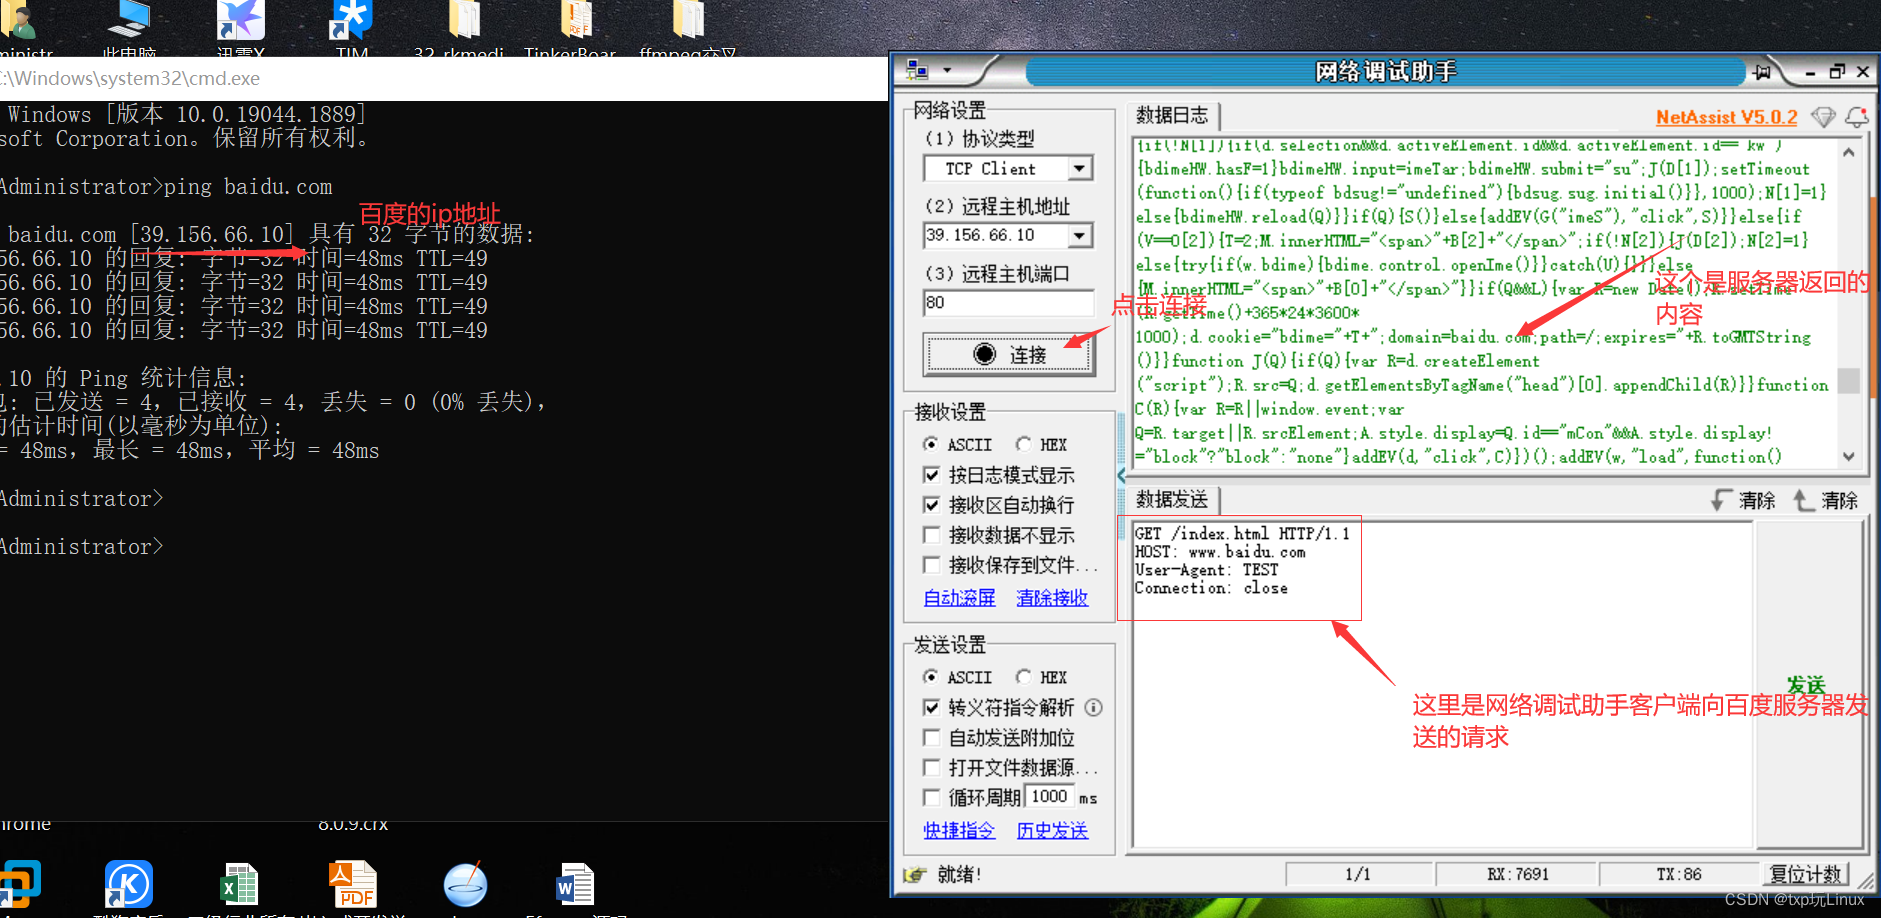Screen dimensions: 1881x918
Task: Open the blue globe application desktop icon
Action: click(x=465, y=884)
